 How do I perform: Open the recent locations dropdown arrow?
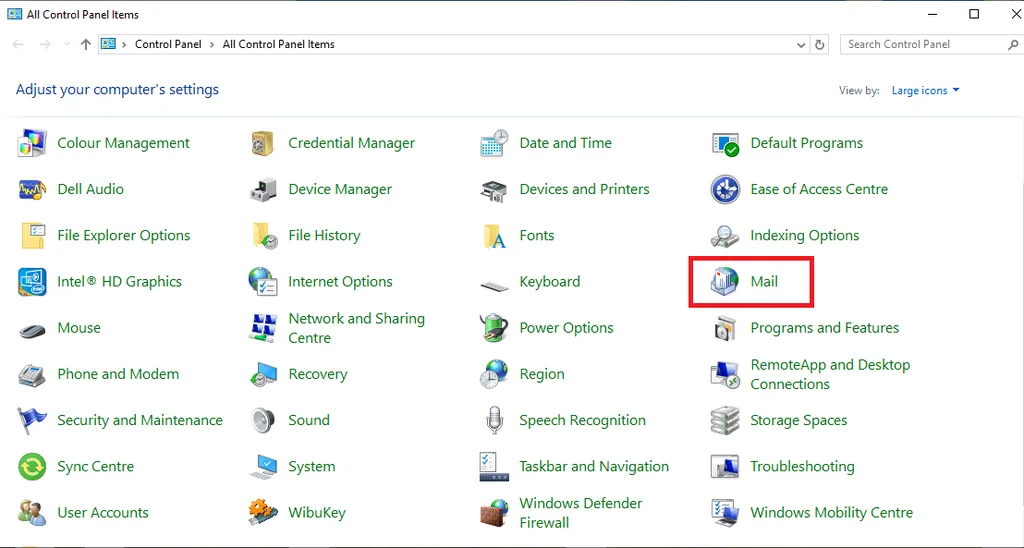coord(67,44)
